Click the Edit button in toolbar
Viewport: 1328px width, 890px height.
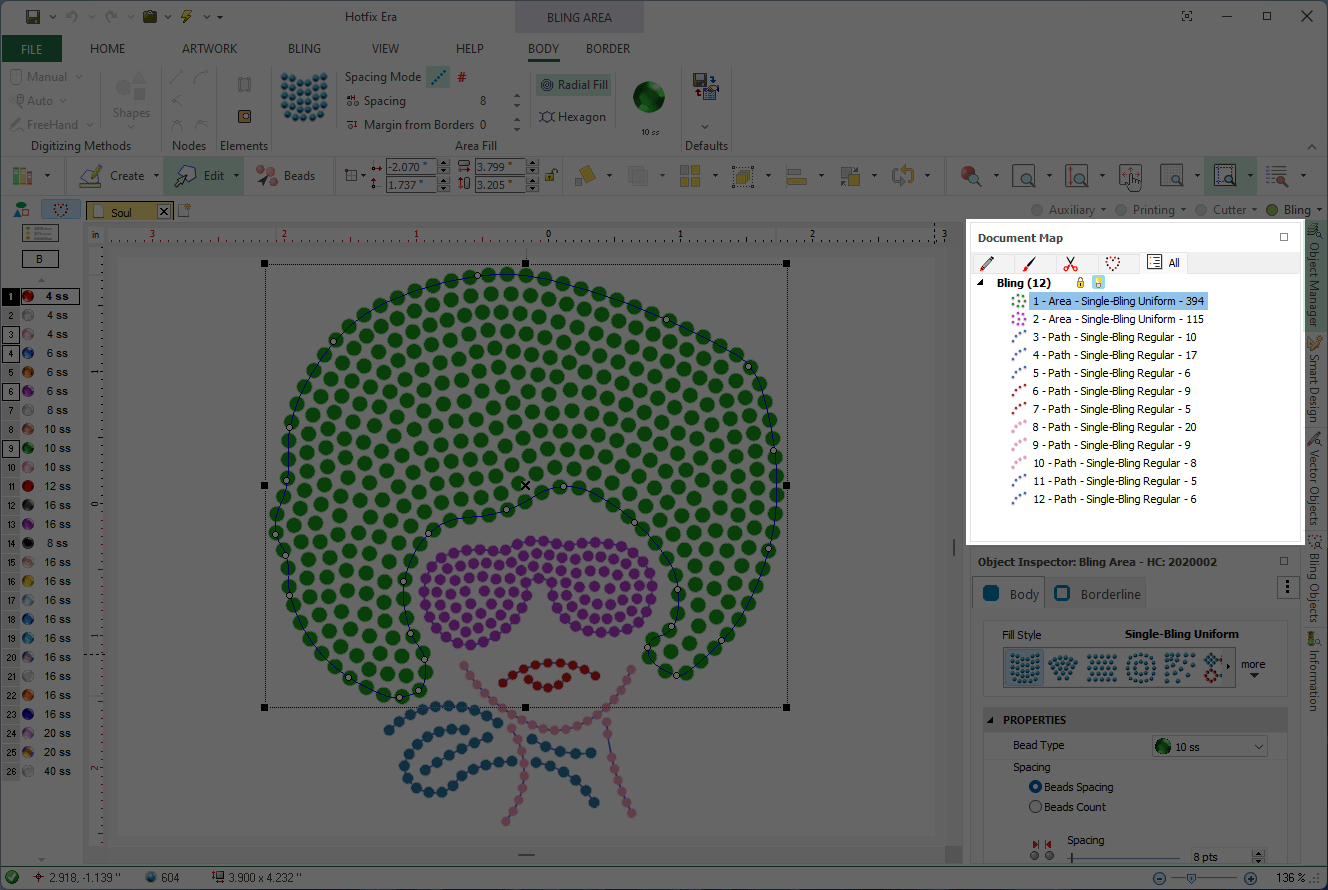point(200,176)
